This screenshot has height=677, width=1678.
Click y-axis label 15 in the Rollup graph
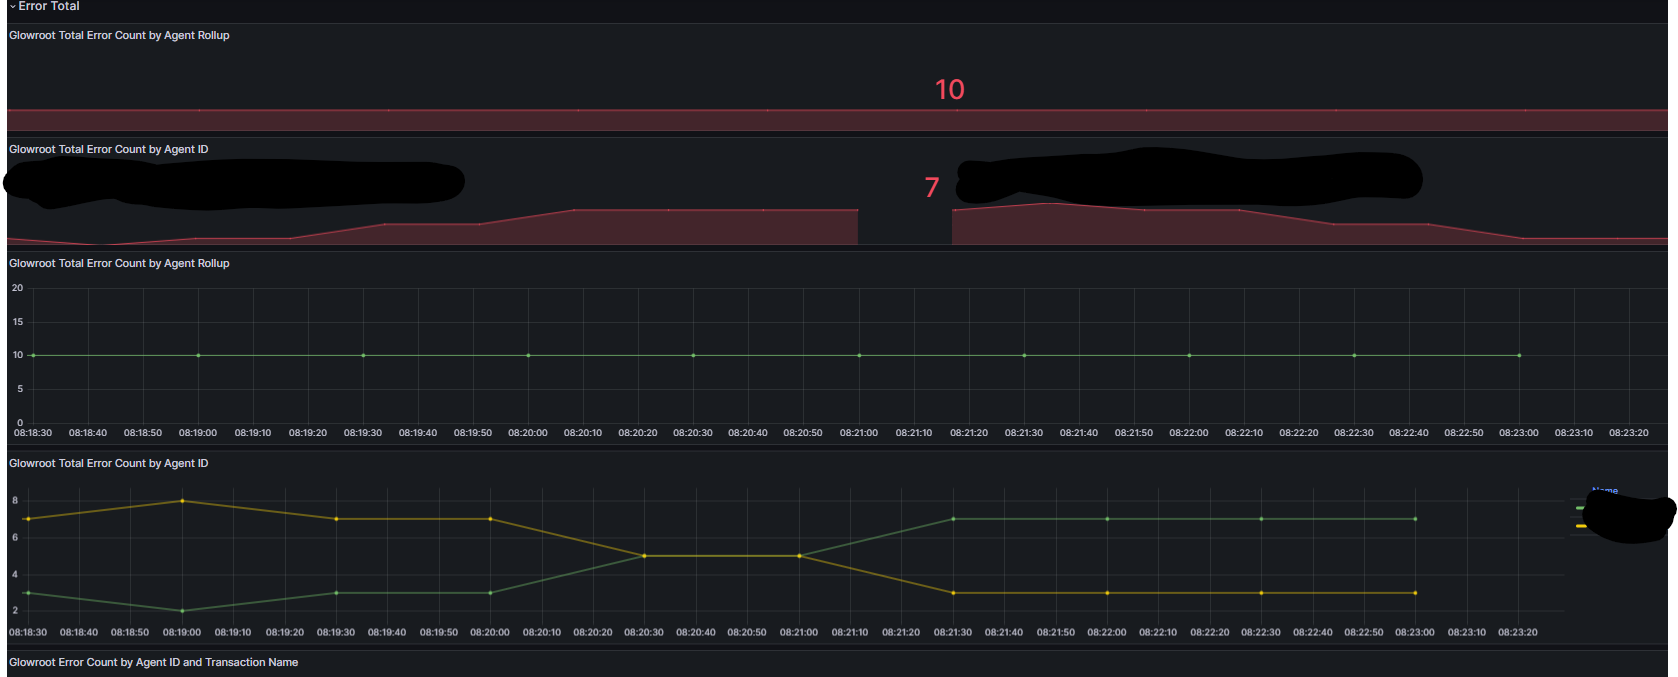[x=17, y=322]
